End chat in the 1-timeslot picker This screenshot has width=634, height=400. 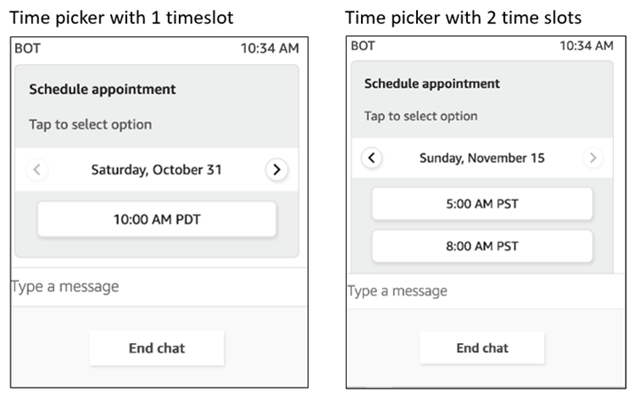[157, 348]
